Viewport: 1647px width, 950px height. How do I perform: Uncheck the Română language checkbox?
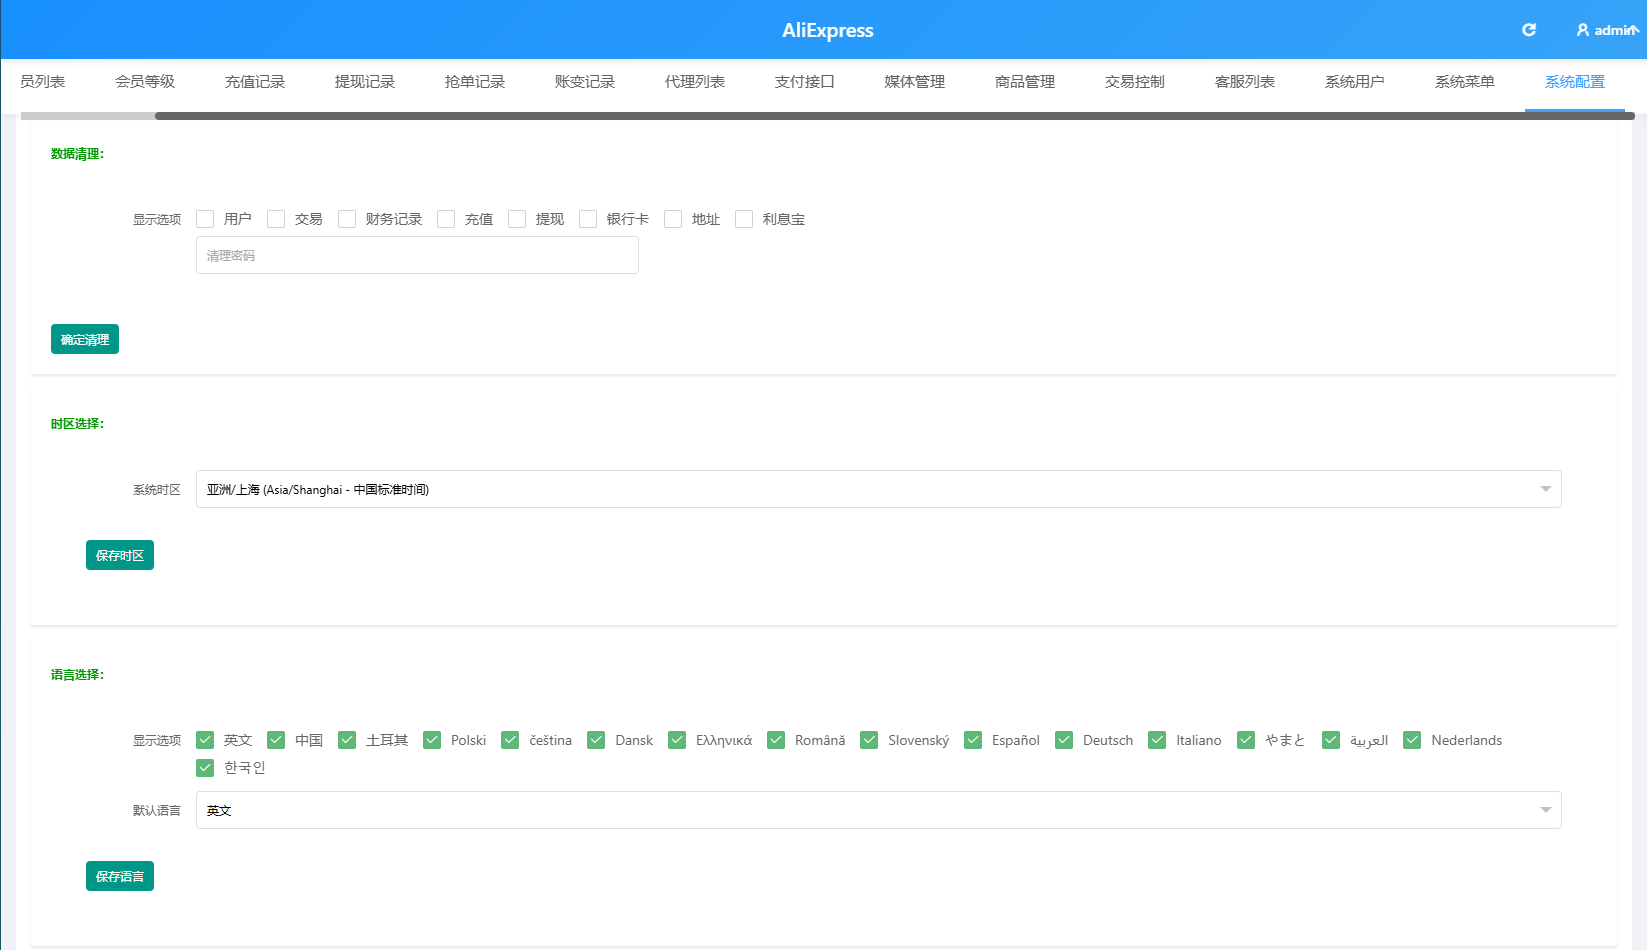click(x=776, y=740)
